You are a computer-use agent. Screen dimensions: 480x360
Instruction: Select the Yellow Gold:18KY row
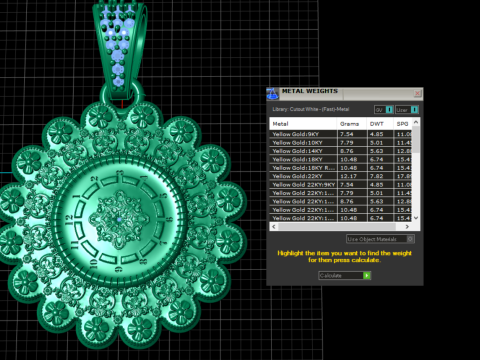click(x=341, y=159)
